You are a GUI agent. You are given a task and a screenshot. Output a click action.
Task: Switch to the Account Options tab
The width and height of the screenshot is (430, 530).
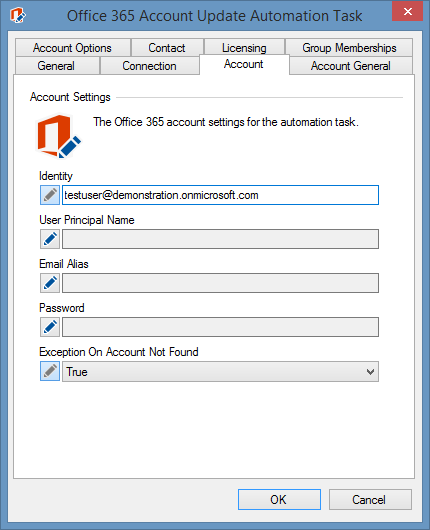tap(72, 48)
